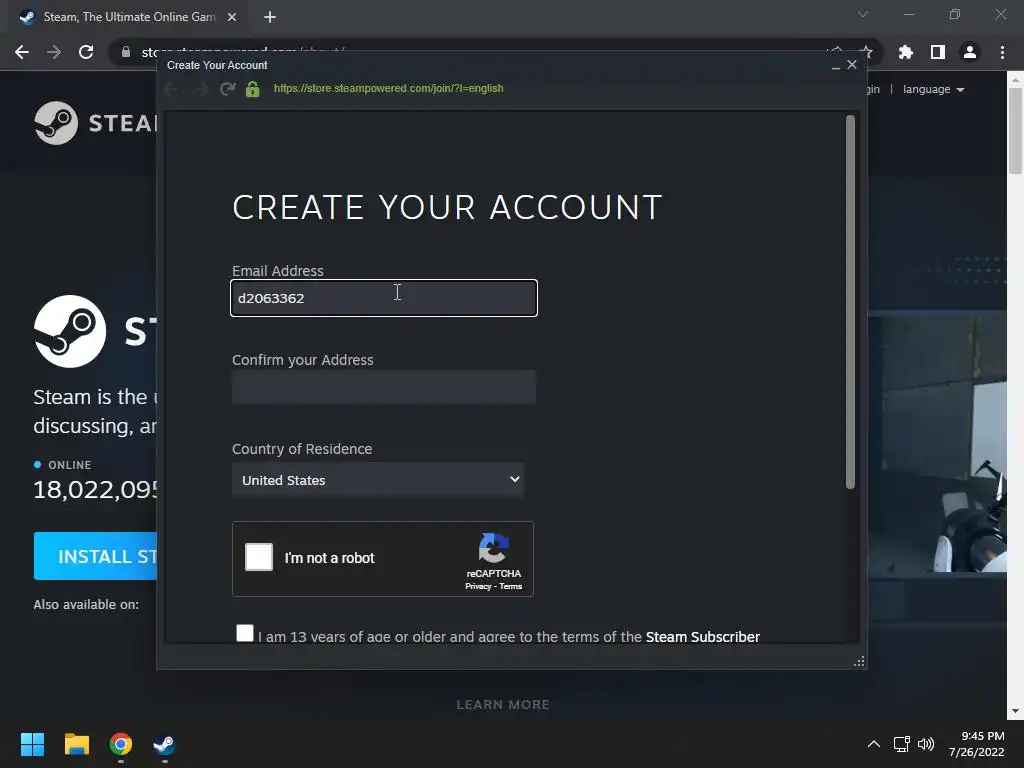Open a new Chrome tab

[270, 17]
